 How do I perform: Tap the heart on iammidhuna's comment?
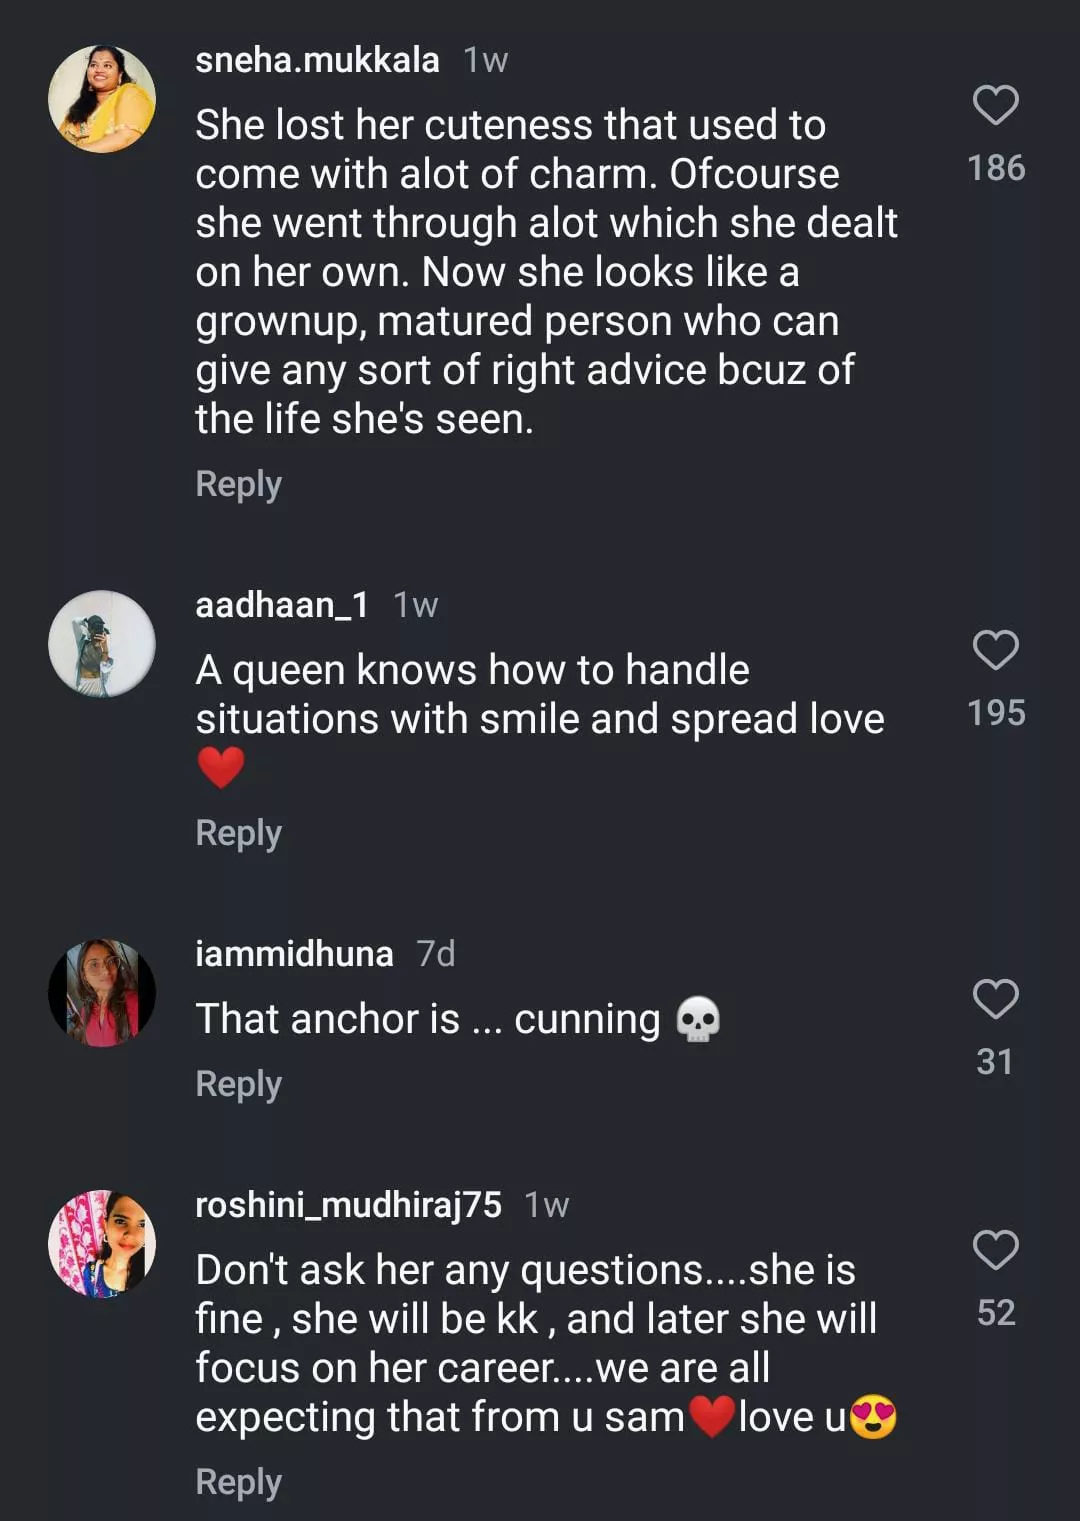pos(995,999)
